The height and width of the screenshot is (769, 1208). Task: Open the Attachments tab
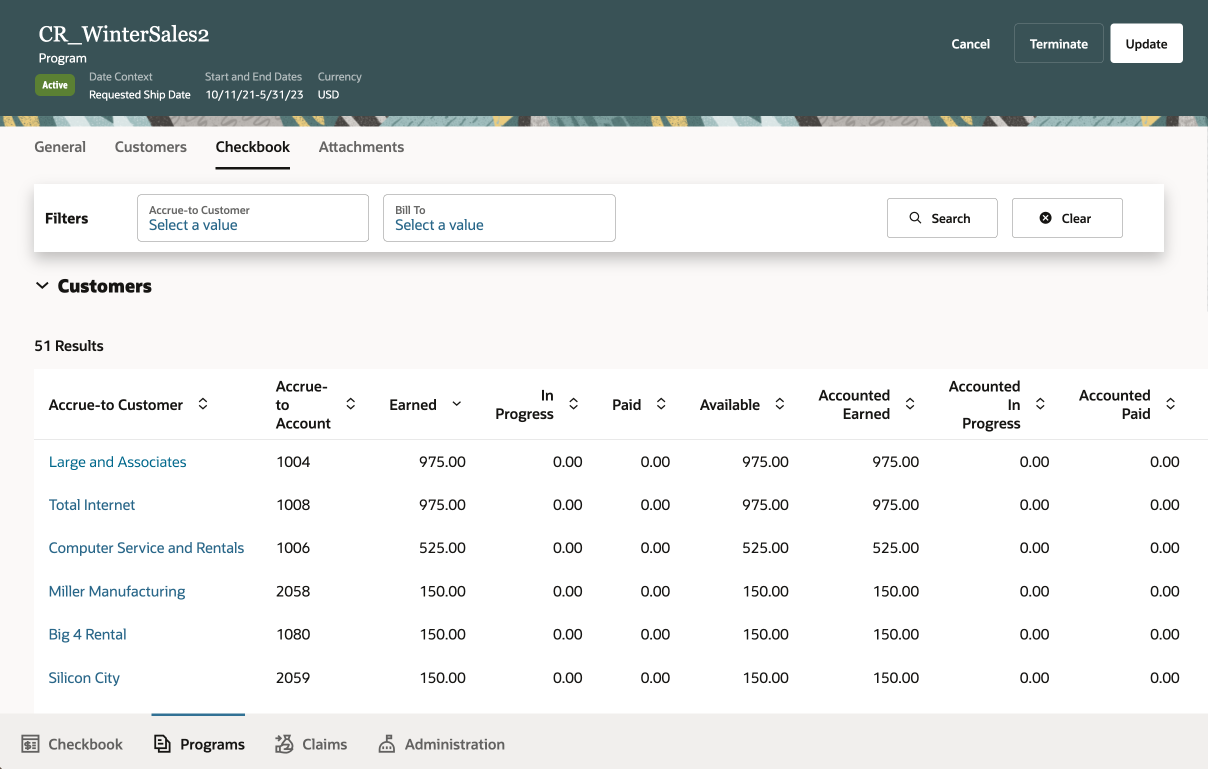(361, 147)
